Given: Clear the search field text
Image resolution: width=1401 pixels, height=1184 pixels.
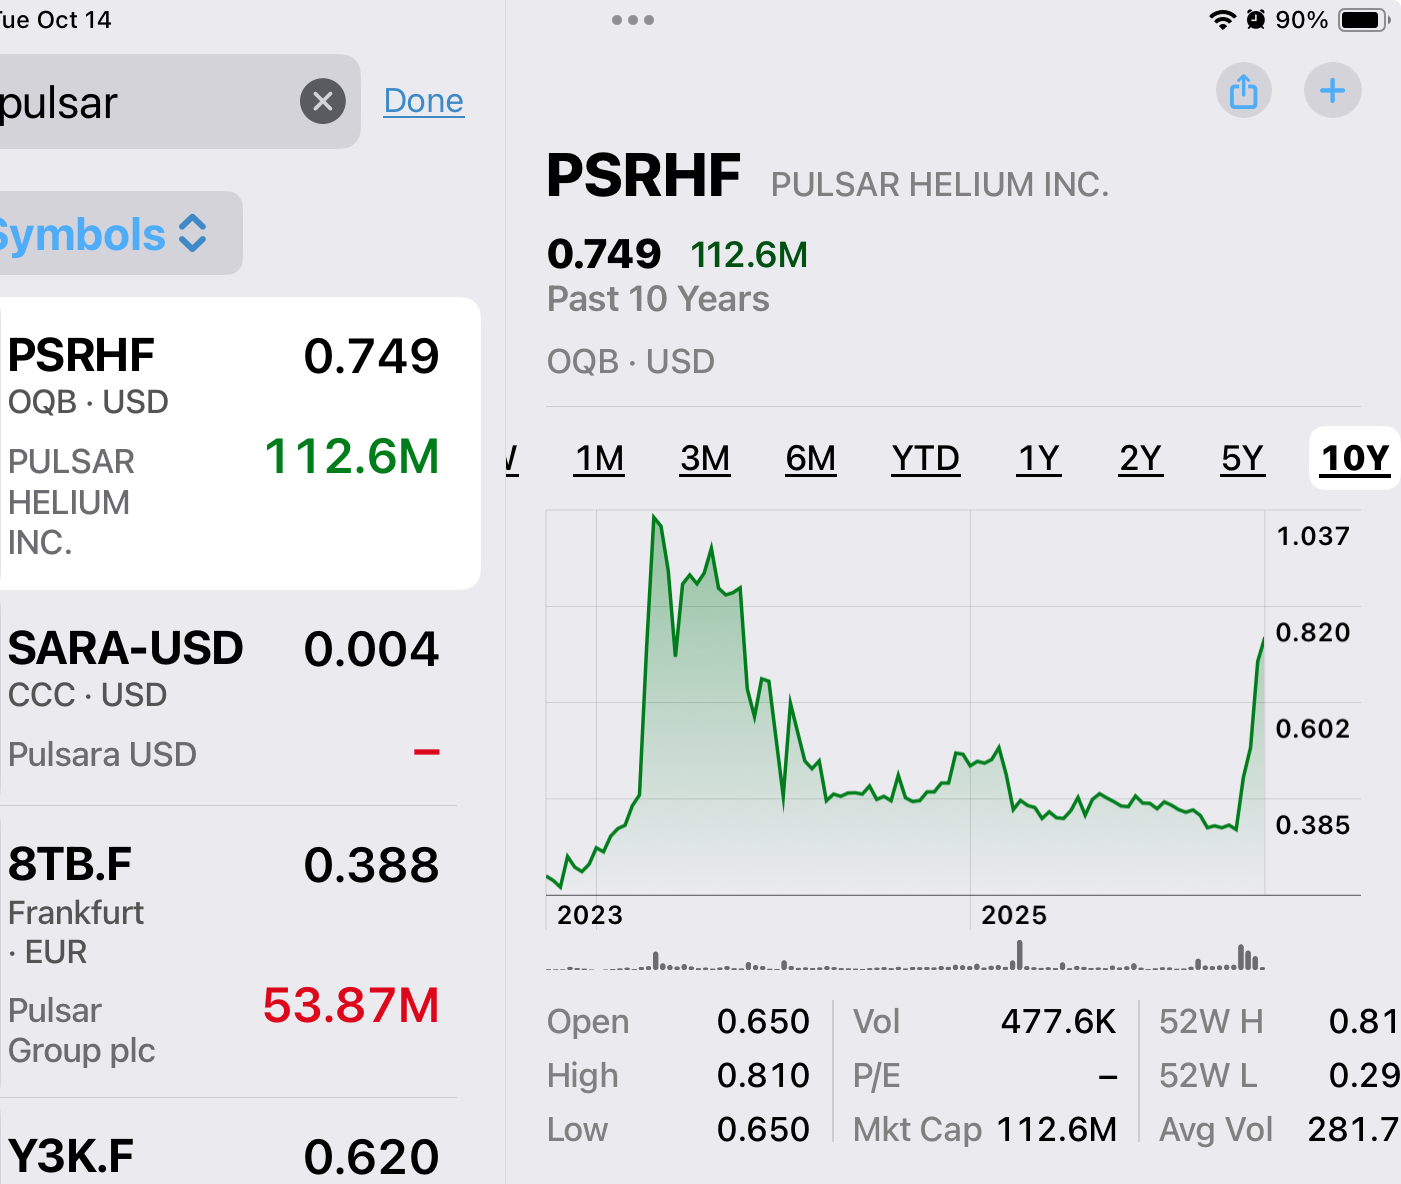Looking at the screenshot, I should tap(323, 101).
